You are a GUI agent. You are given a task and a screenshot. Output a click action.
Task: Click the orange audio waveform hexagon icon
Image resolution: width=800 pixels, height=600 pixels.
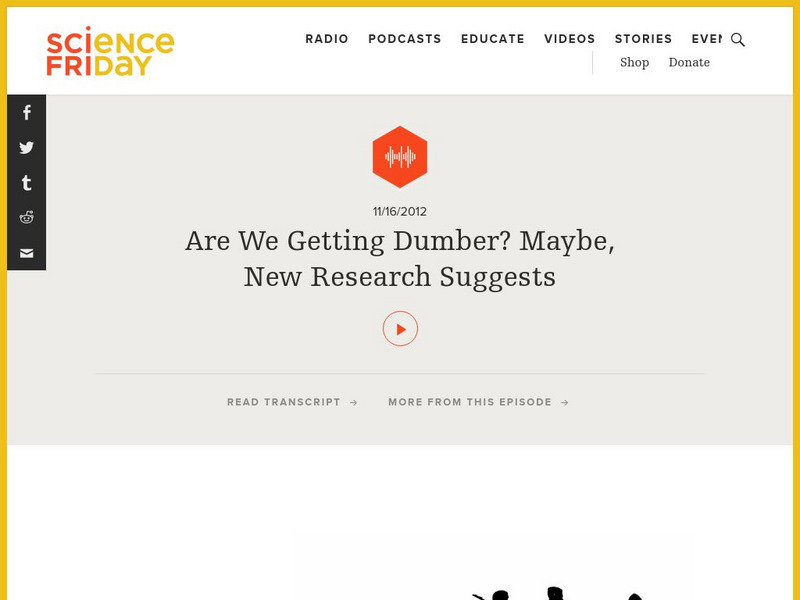400,156
